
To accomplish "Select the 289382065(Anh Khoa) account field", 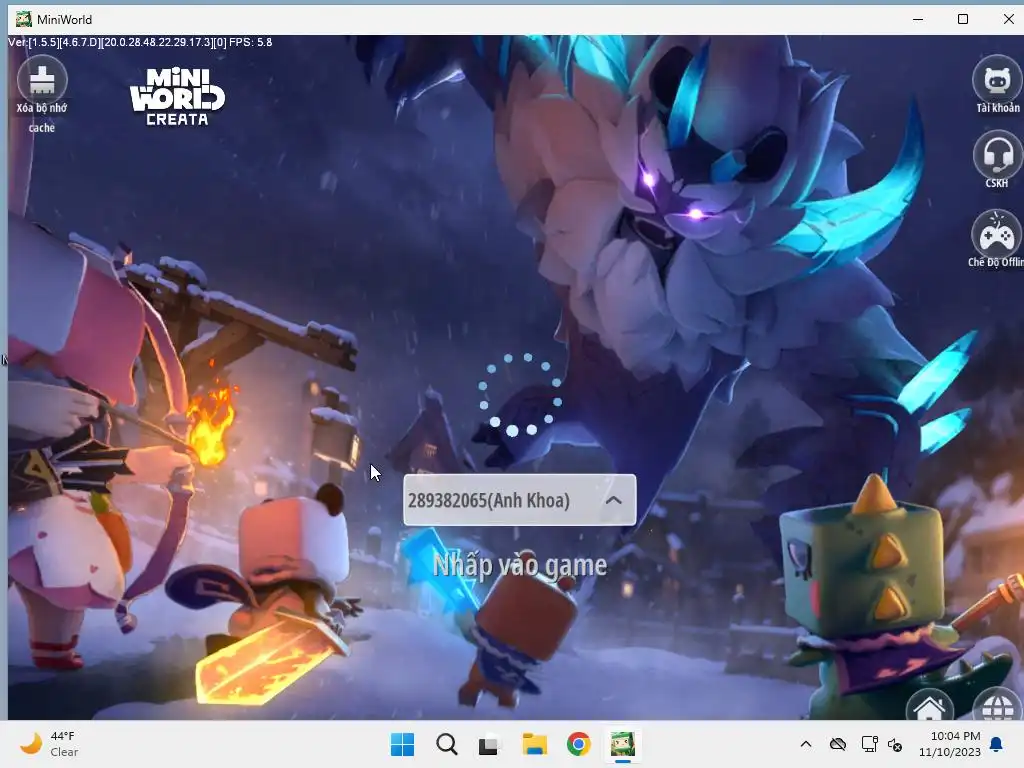I will pyautogui.click(x=520, y=500).
